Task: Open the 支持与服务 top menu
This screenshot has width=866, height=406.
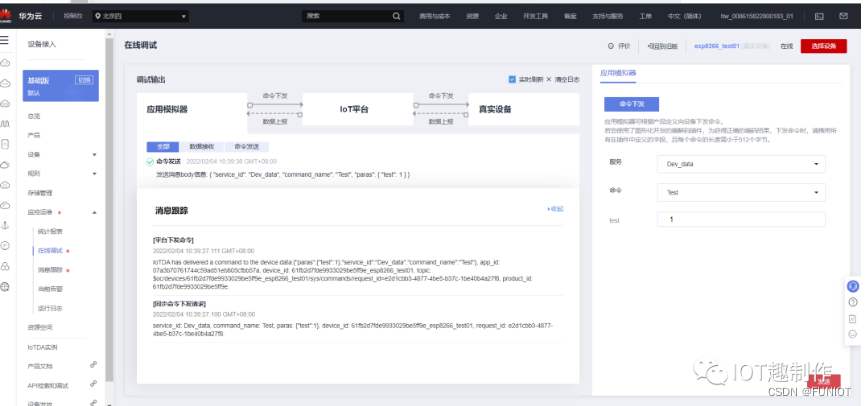Action: [608, 16]
